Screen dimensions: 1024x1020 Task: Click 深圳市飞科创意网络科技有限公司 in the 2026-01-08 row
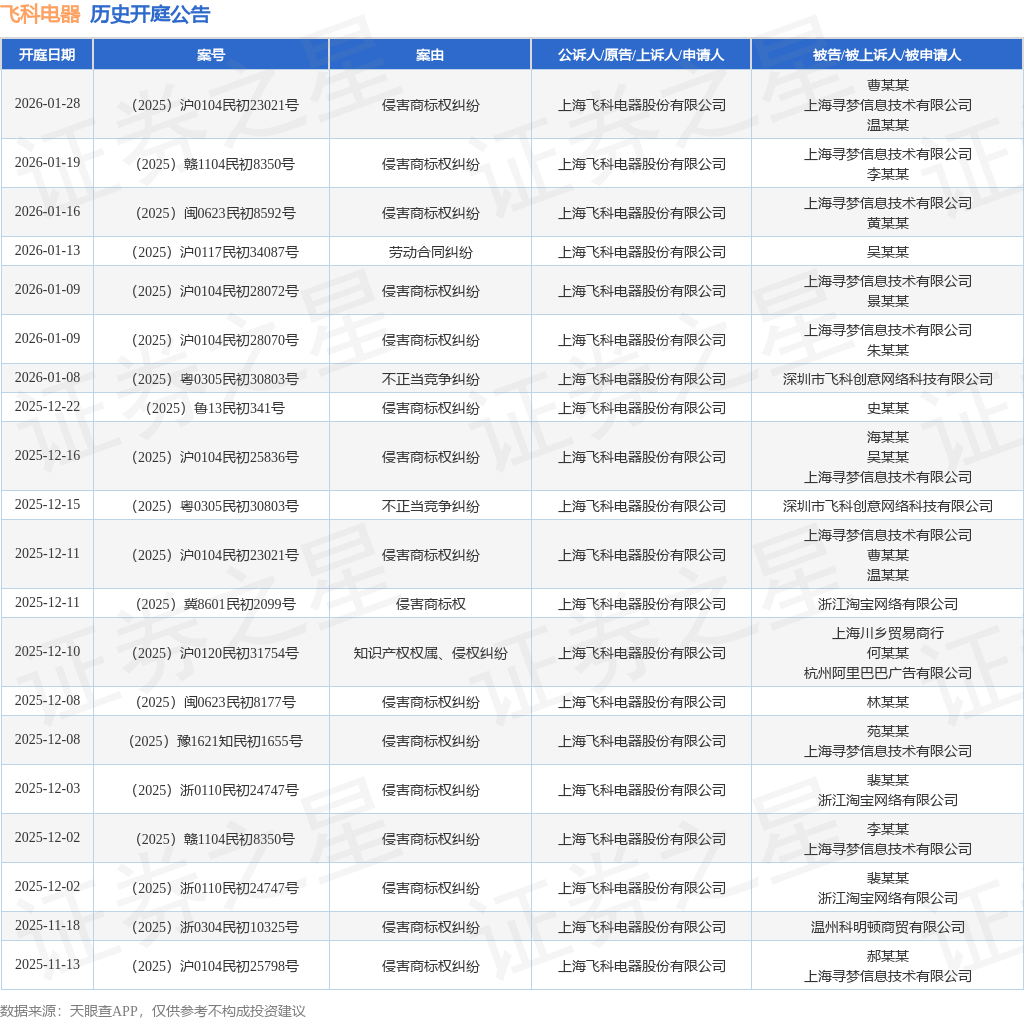pyautogui.click(x=888, y=379)
